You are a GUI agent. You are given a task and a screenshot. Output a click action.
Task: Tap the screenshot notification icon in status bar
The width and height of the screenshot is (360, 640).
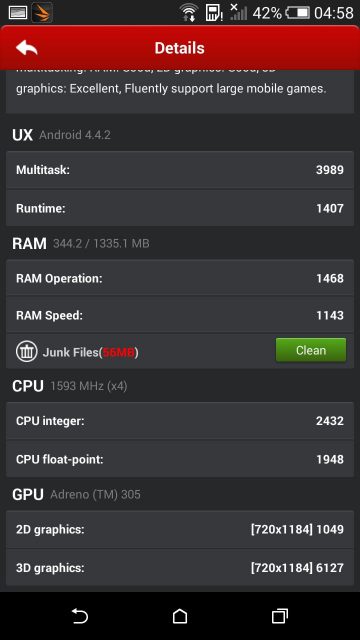coord(18,13)
